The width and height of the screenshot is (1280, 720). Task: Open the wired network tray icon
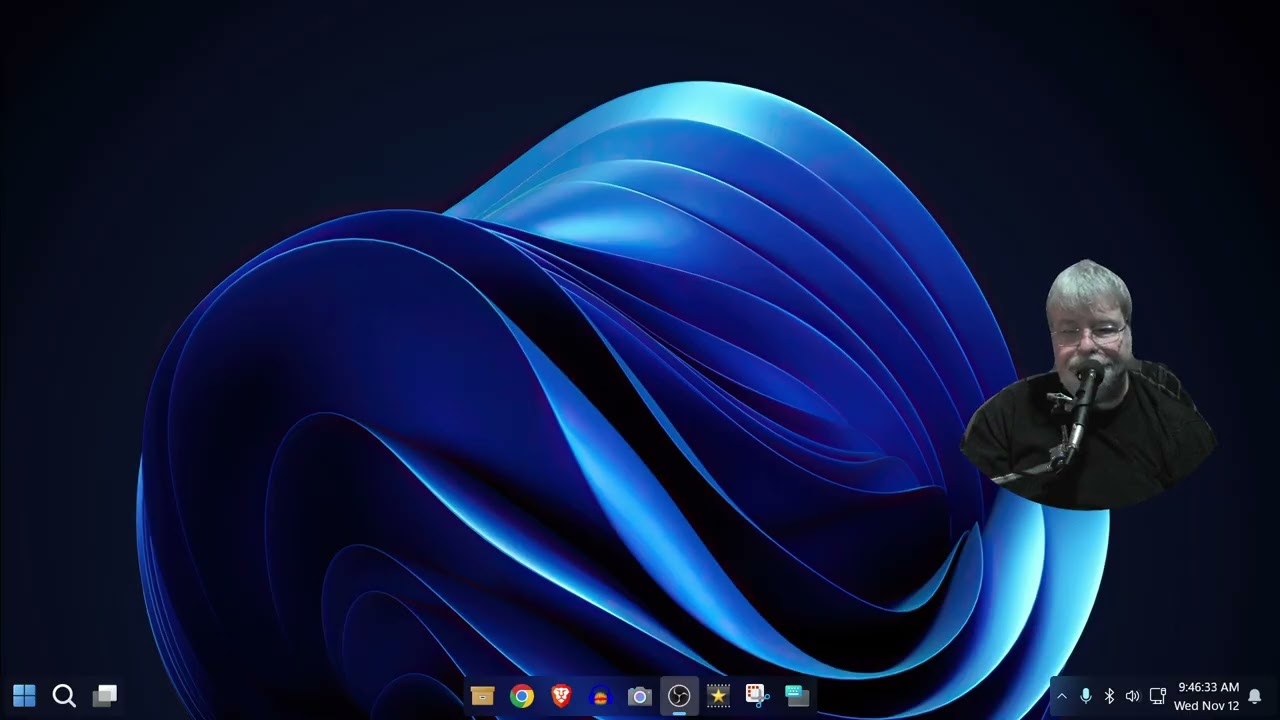(x=1158, y=696)
